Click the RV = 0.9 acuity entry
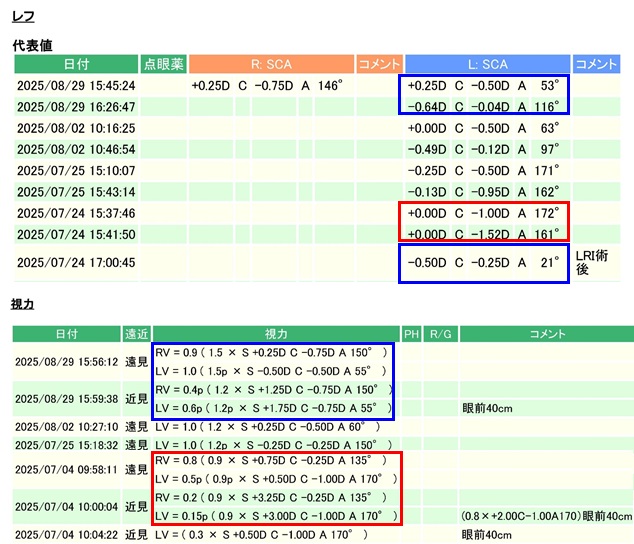634x544 pixels. (270, 353)
